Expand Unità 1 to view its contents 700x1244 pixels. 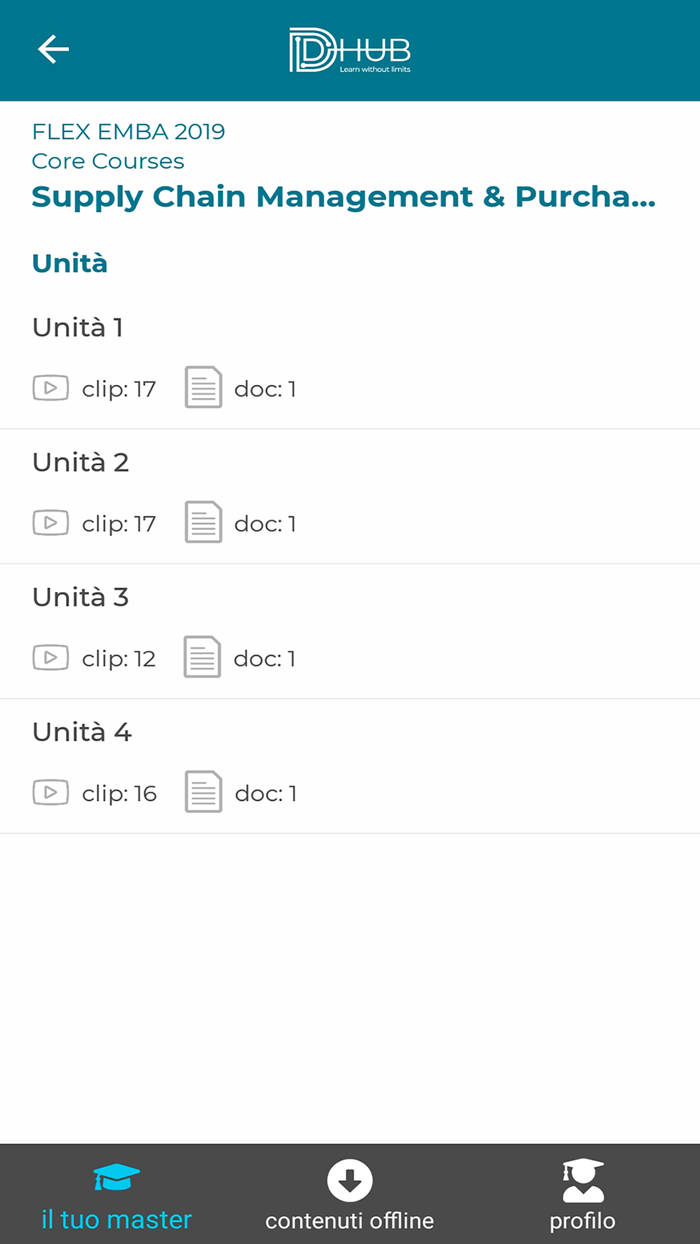(x=77, y=327)
